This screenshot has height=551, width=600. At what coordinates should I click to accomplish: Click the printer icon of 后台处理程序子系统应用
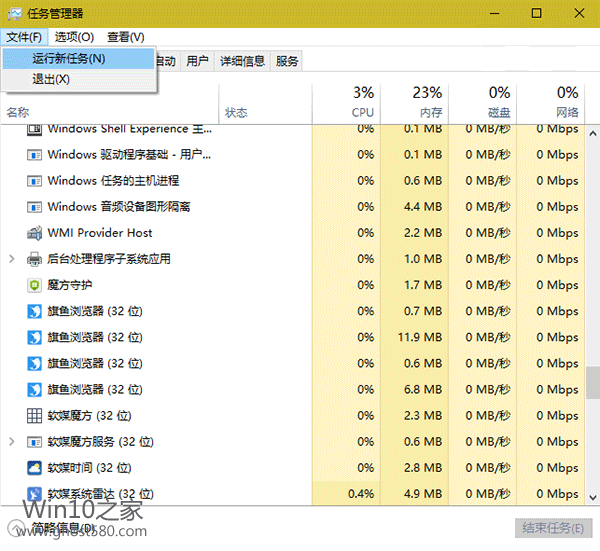tap(34, 259)
